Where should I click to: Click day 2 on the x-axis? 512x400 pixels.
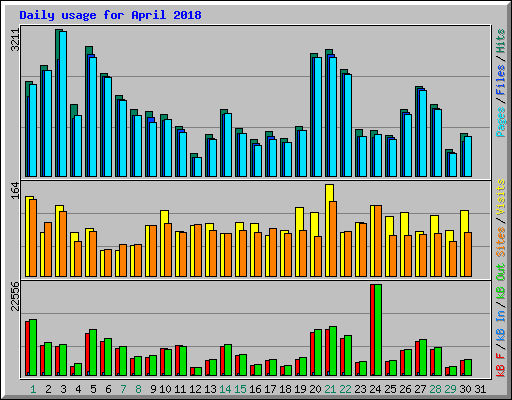click(x=48, y=389)
